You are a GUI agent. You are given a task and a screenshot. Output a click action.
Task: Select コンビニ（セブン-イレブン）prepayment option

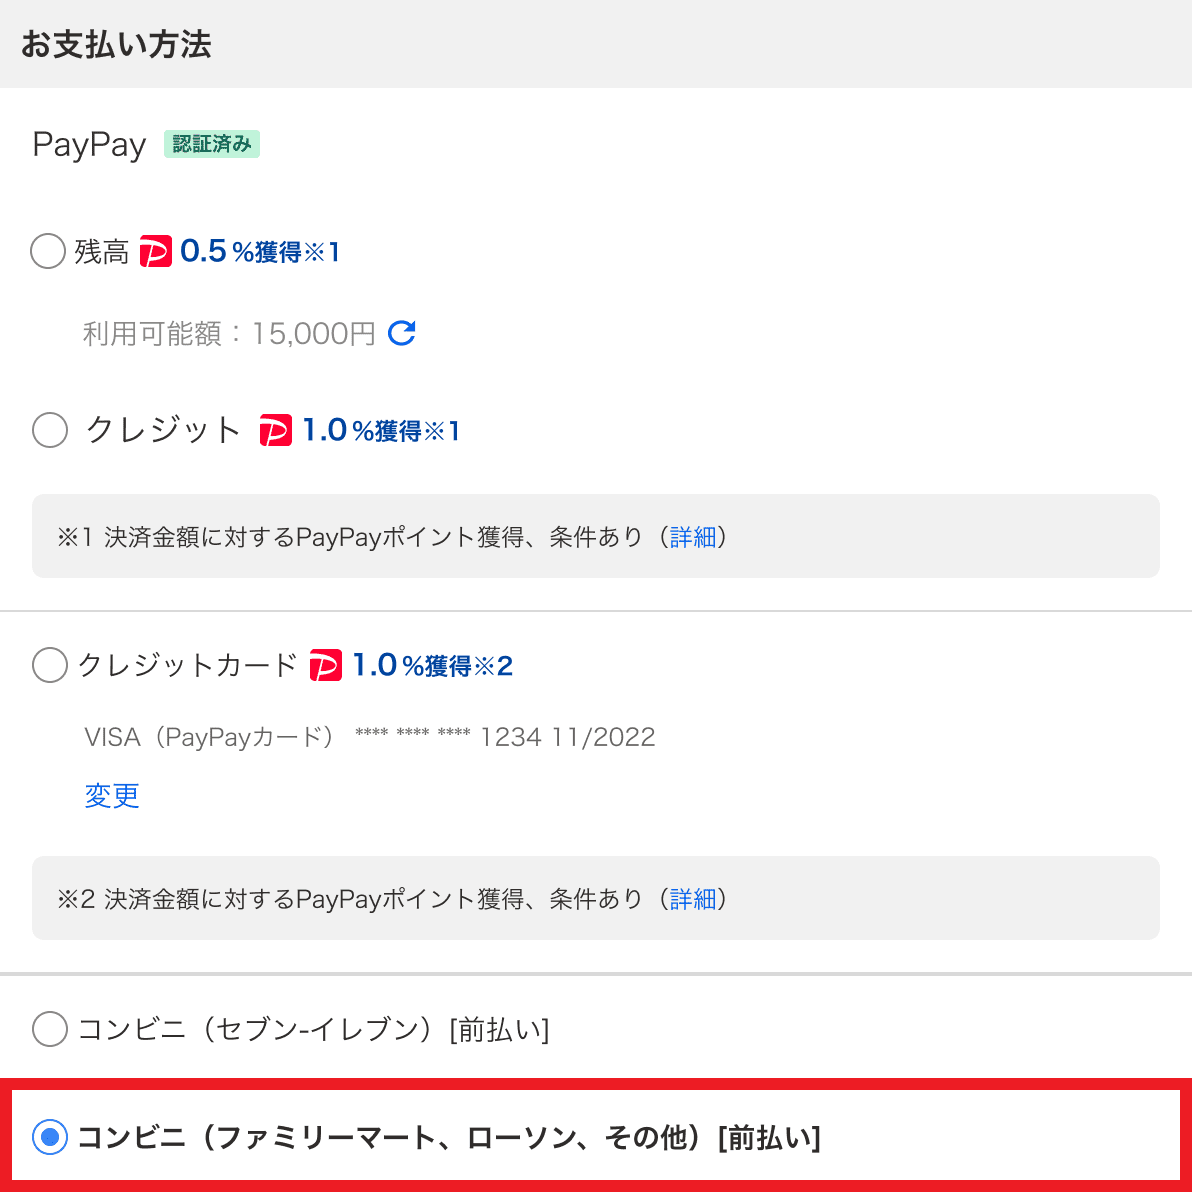coord(49,1029)
